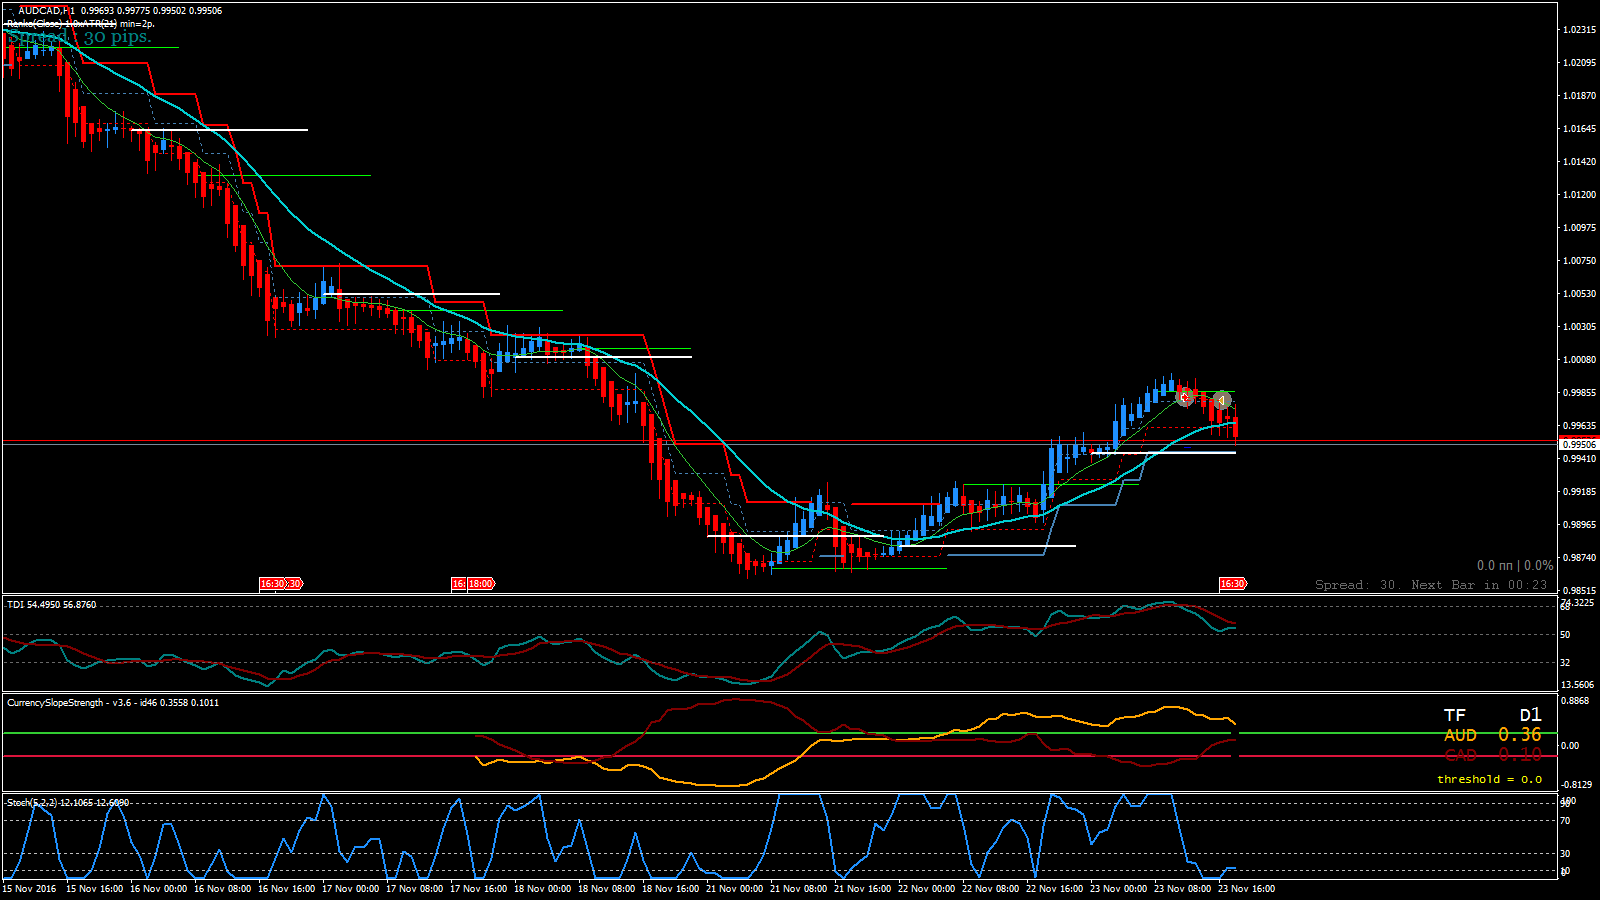Select the leftmost 16:30 event flag

273,584
